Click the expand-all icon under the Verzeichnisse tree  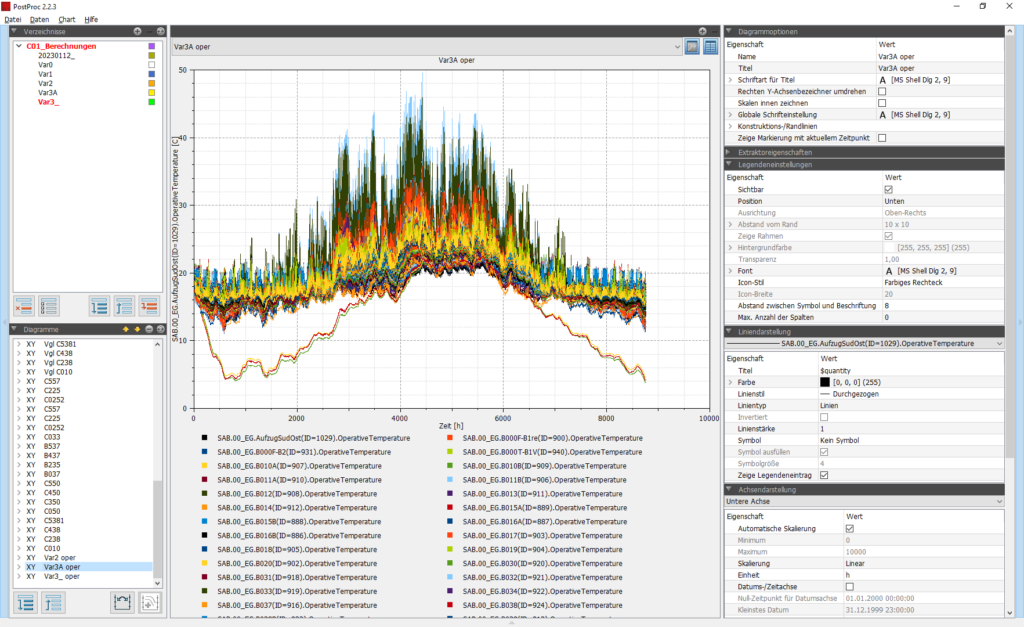(99, 306)
